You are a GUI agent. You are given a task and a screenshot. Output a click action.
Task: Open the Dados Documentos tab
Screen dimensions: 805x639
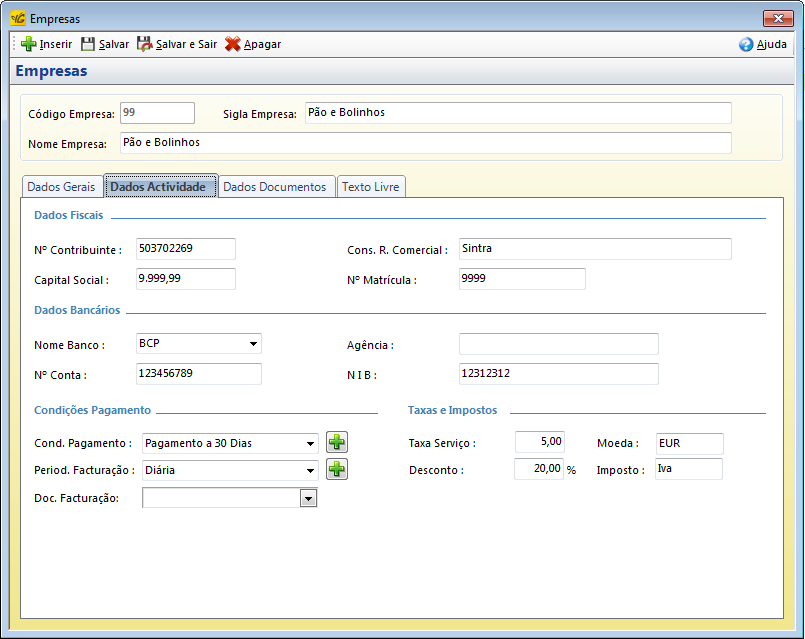(x=274, y=187)
